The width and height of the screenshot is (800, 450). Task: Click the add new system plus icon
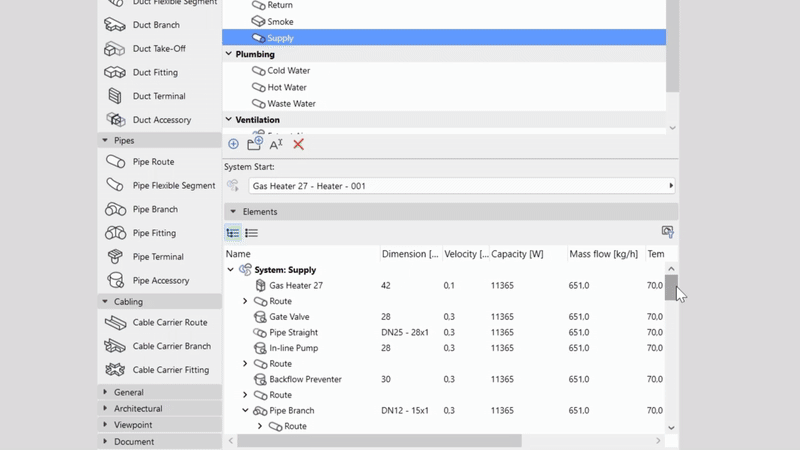pyautogui.click(x=233, y=144)
